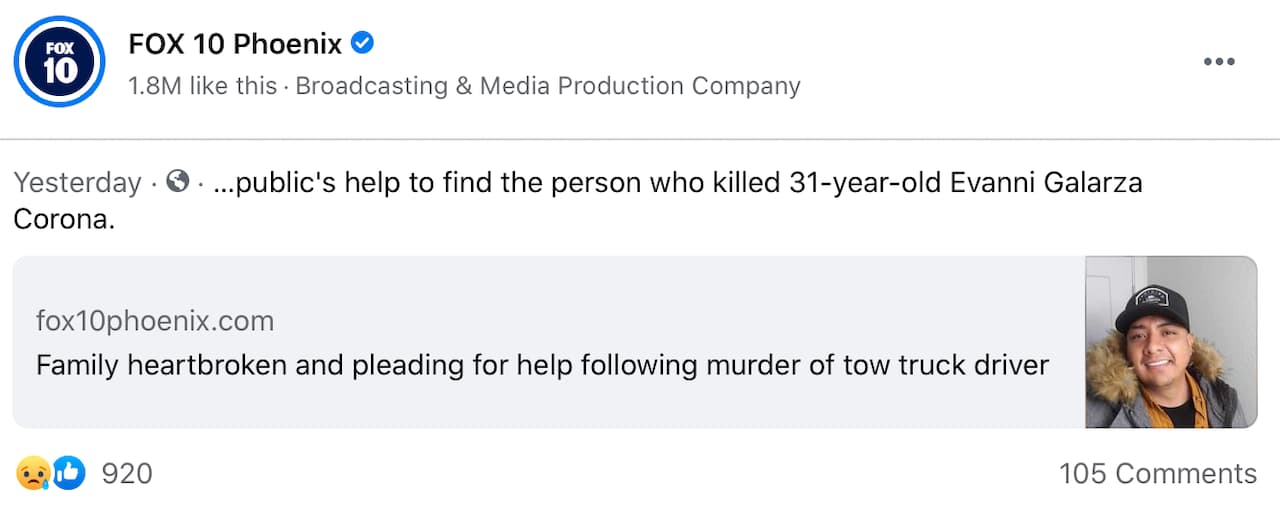Click the "1.8M like this" text
This screenshot has width=1280, height=515.
[x=203, y=86]
